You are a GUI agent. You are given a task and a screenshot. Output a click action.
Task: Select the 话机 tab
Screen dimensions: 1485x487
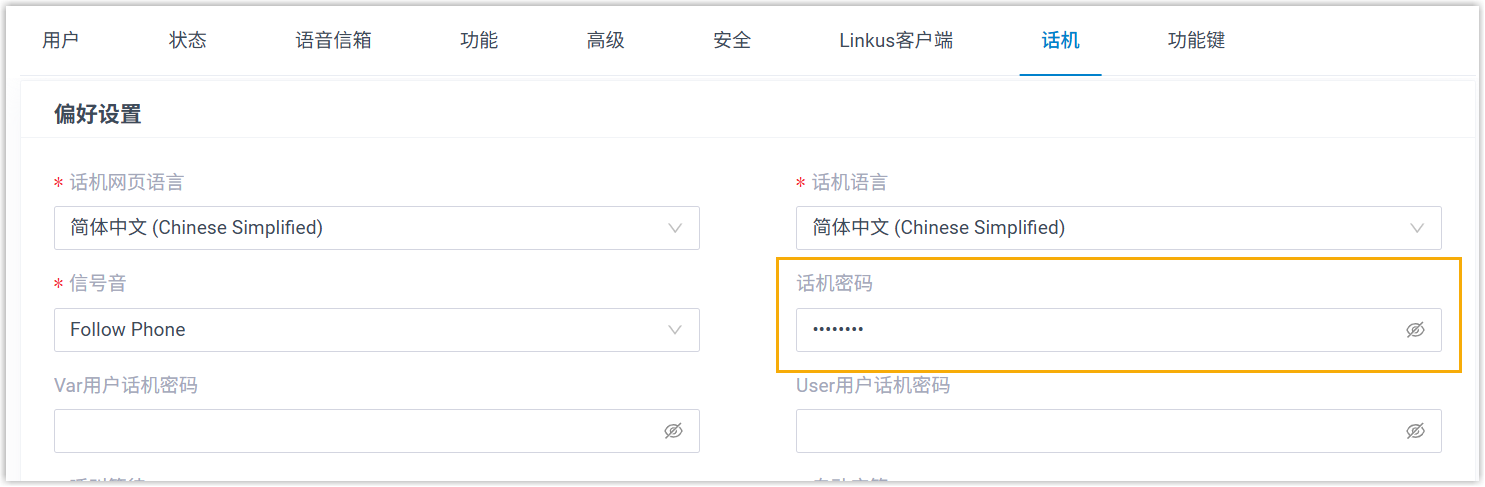click(1060, 41)
